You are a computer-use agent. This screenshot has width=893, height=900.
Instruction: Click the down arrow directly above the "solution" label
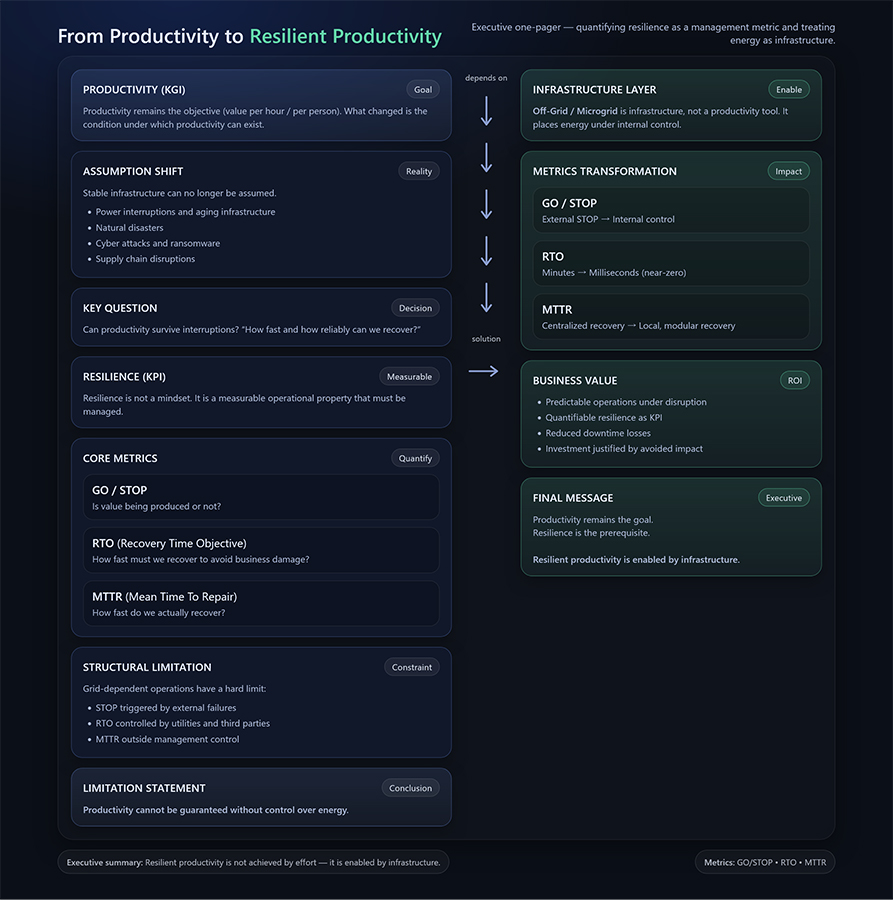(x=486, y=297)
